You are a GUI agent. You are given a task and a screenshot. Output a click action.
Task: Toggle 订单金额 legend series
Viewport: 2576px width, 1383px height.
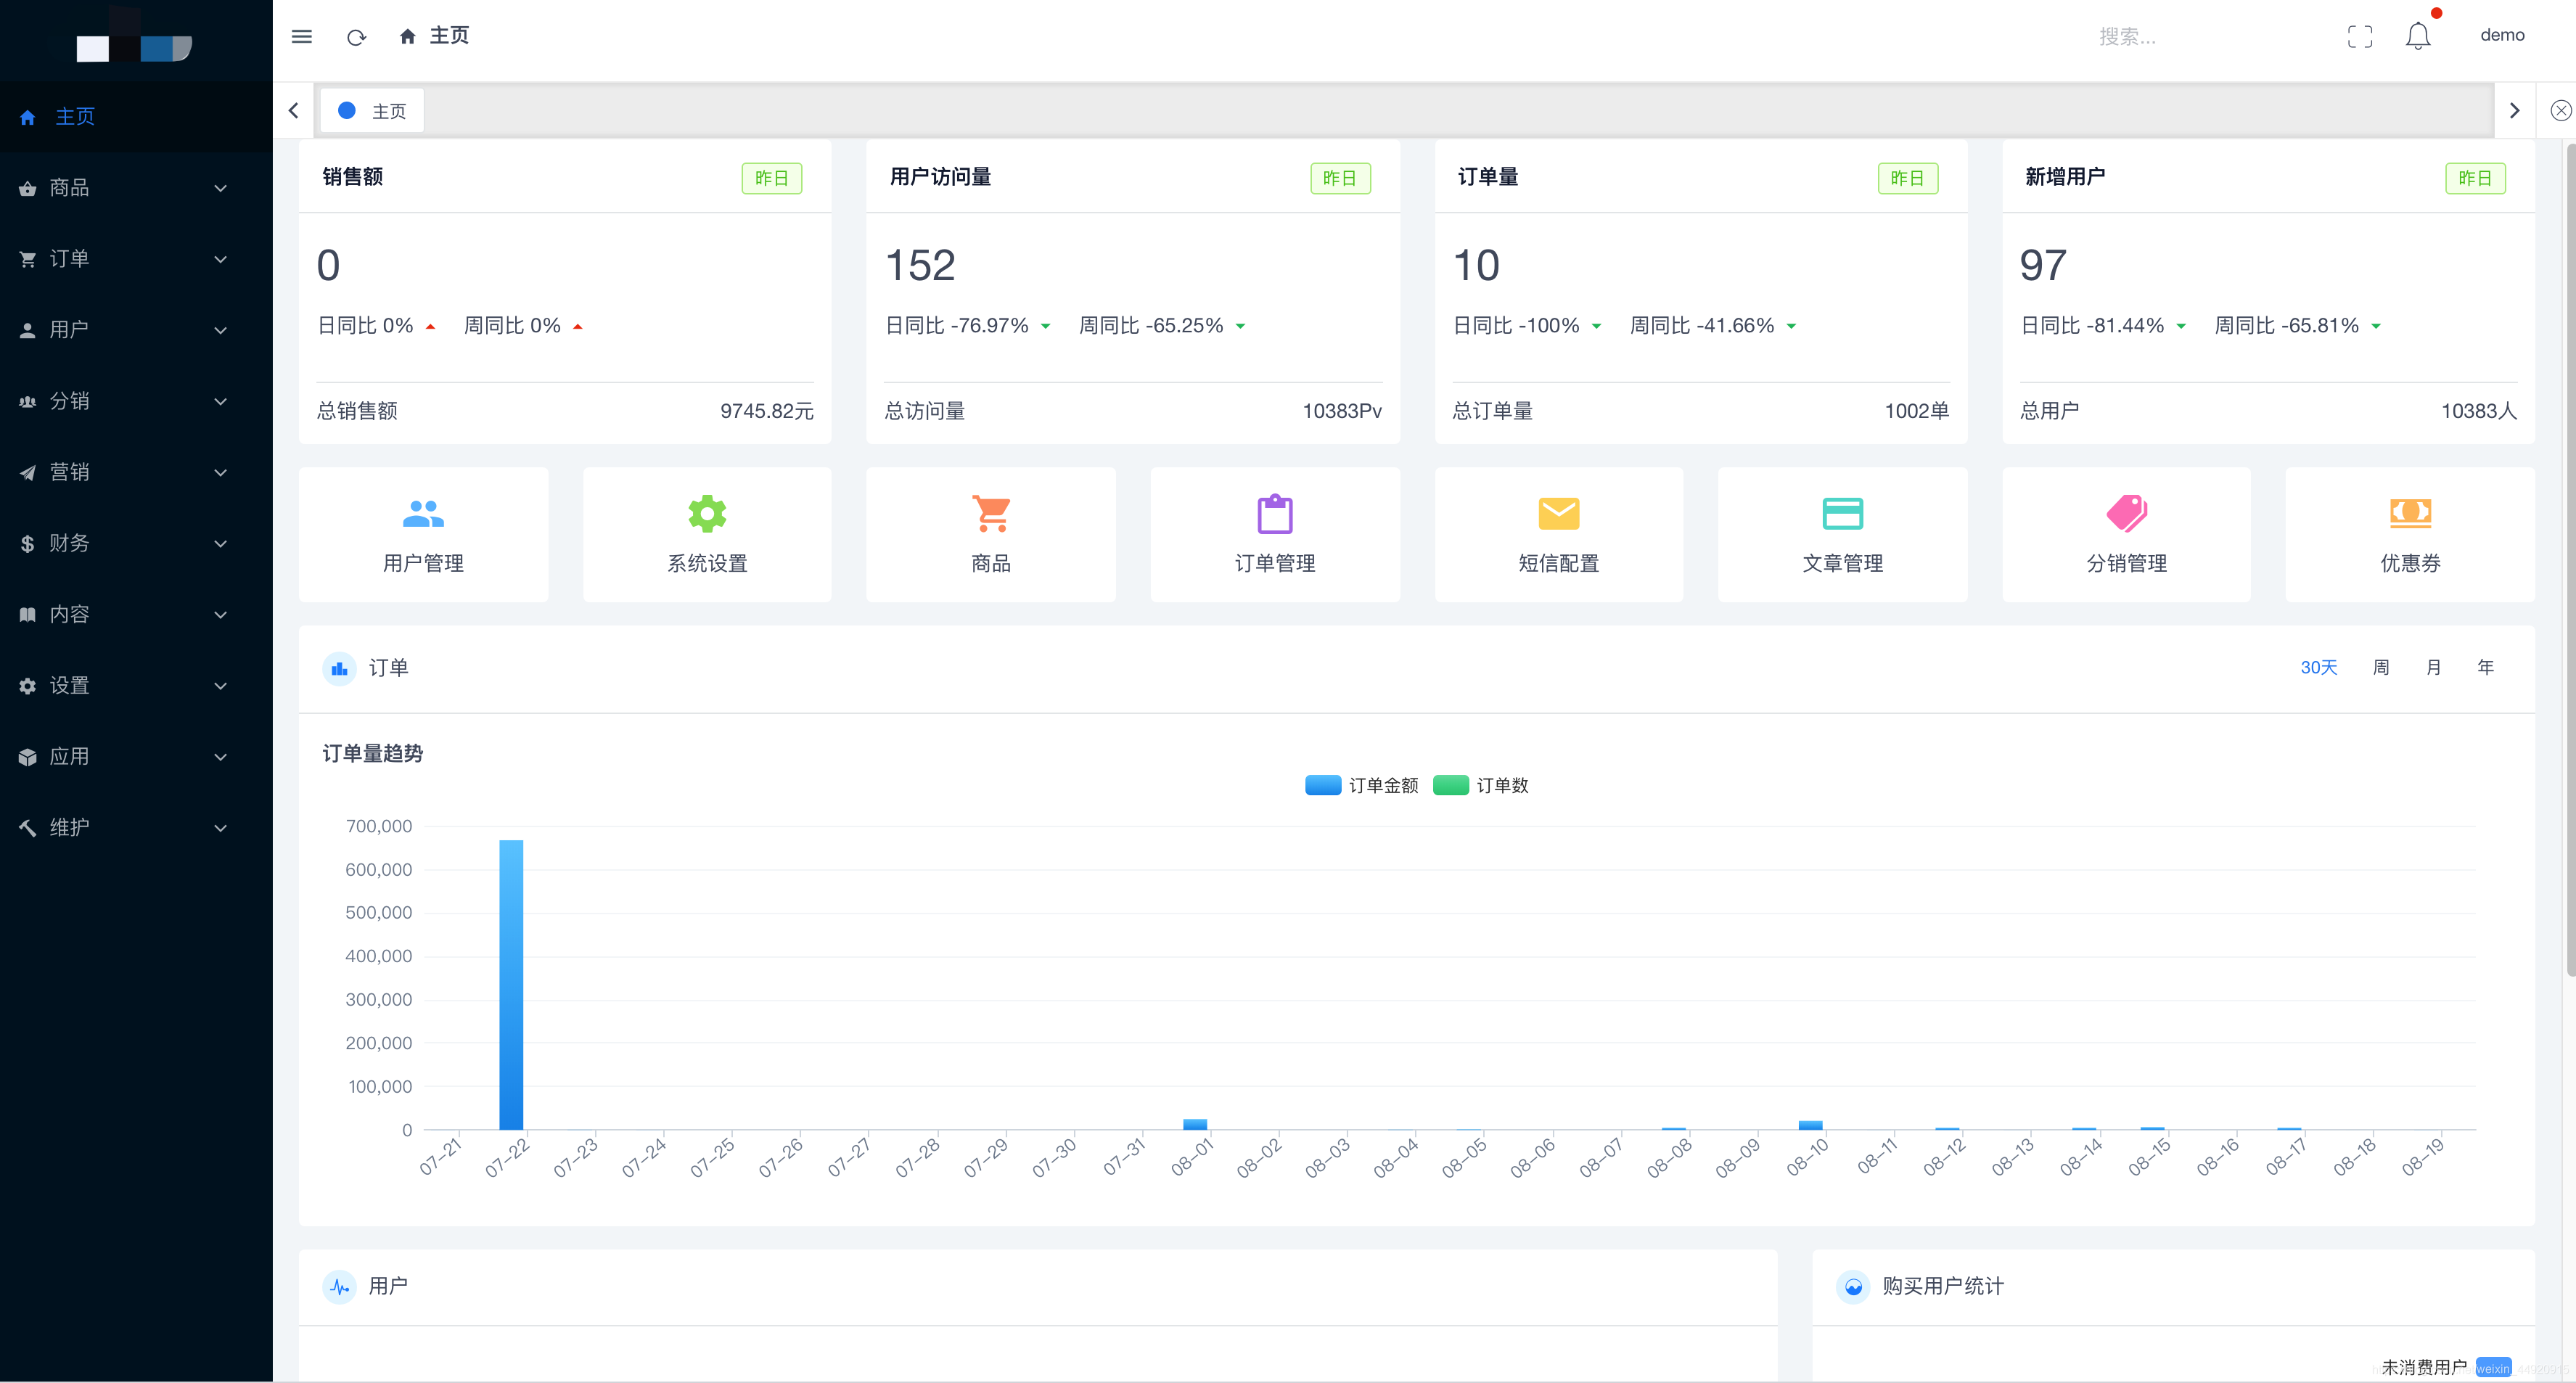(1361, 786)
